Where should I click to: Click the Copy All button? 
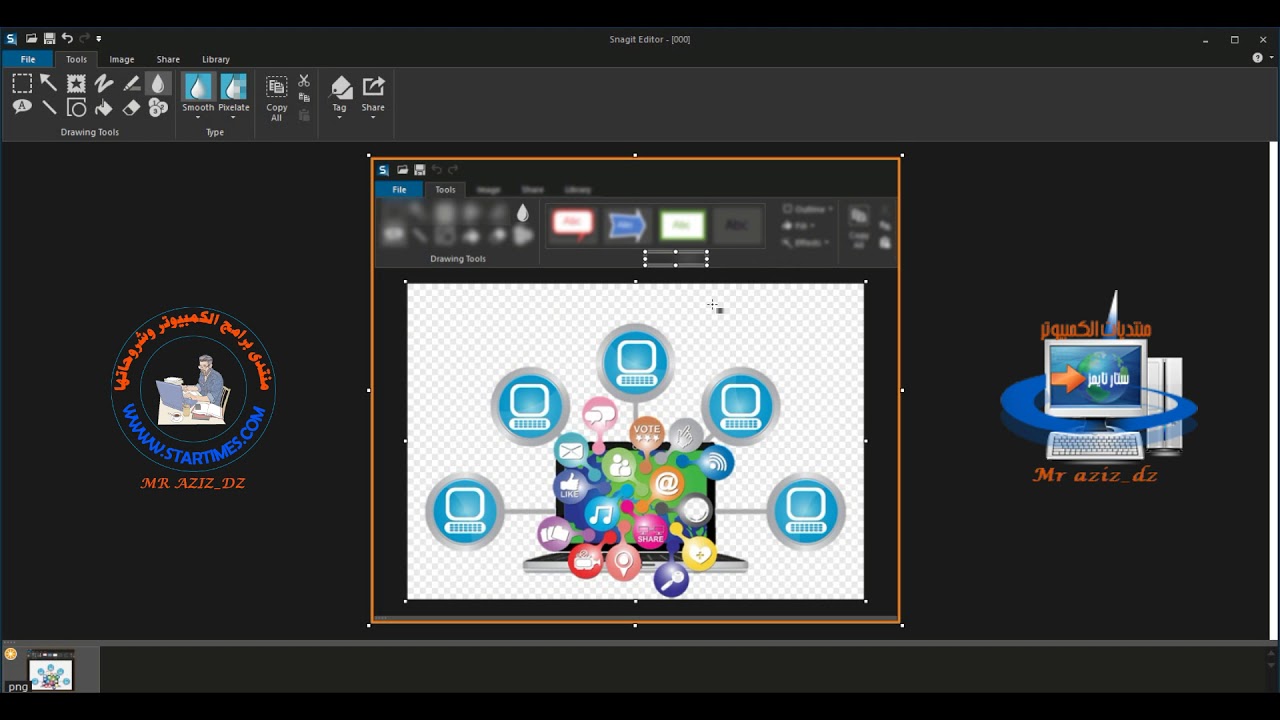[277, 97]
